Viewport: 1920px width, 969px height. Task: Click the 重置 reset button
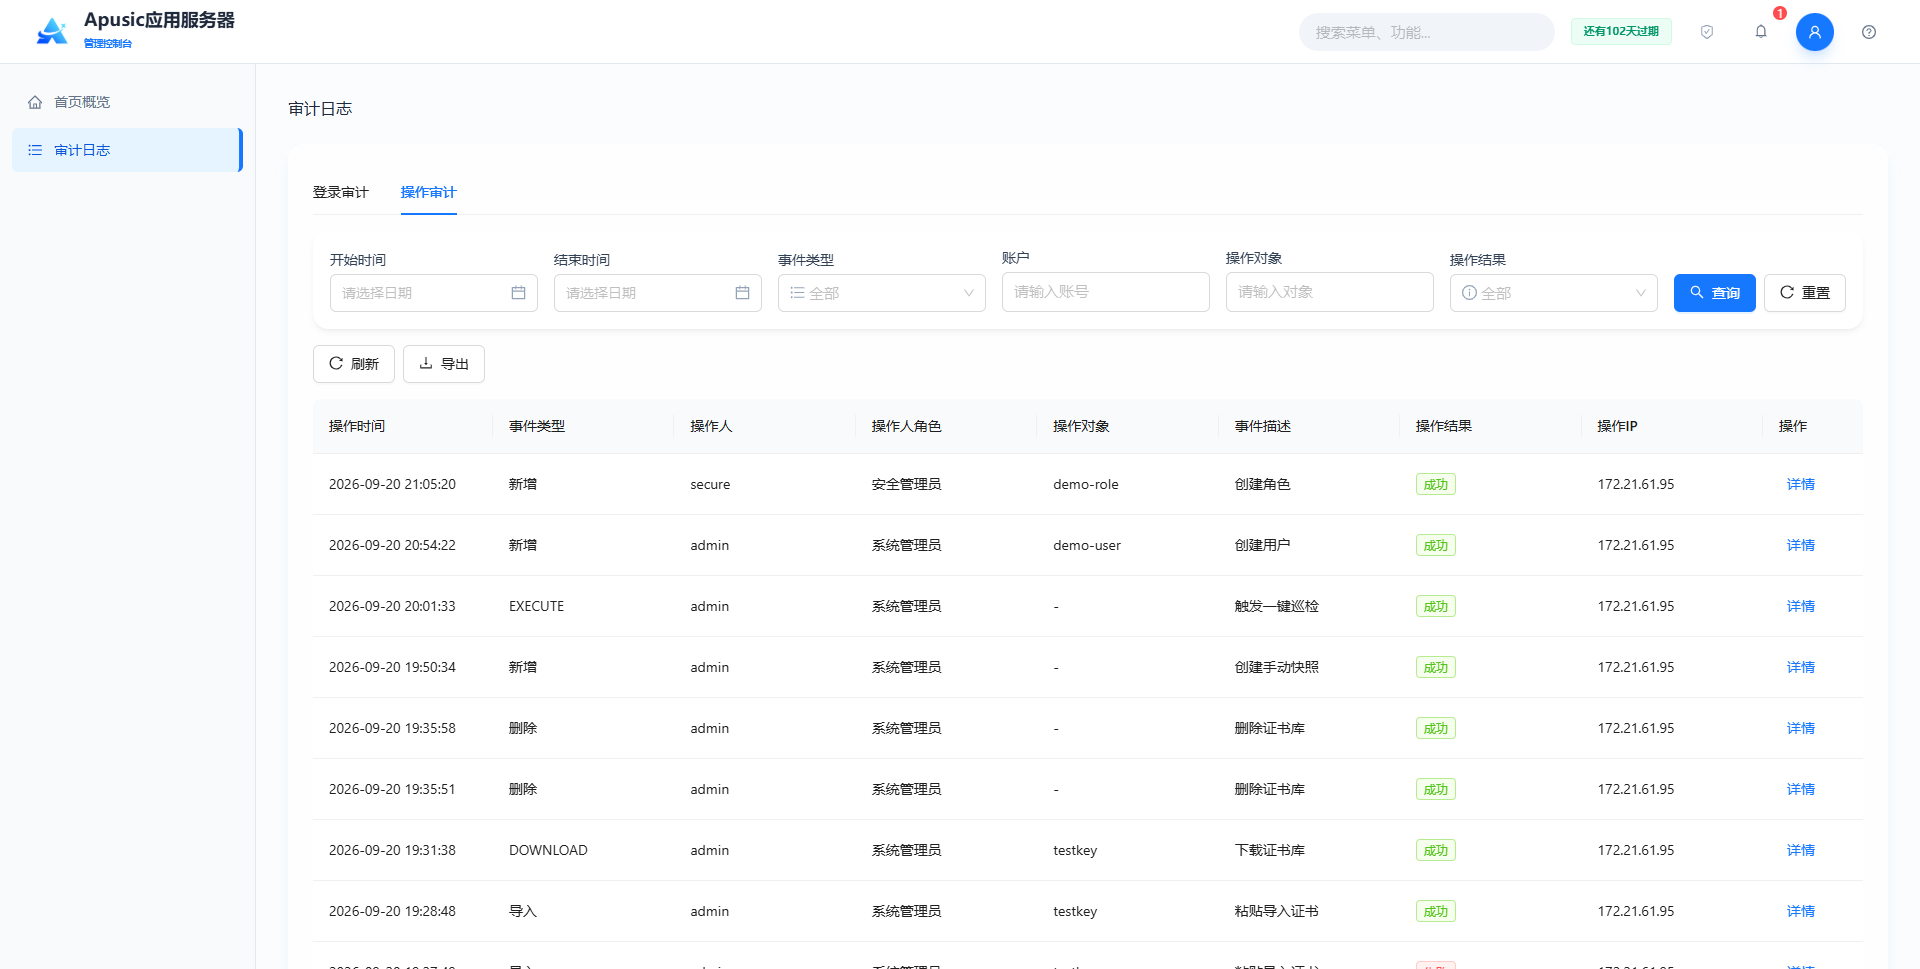click(x=1805, y=293)
